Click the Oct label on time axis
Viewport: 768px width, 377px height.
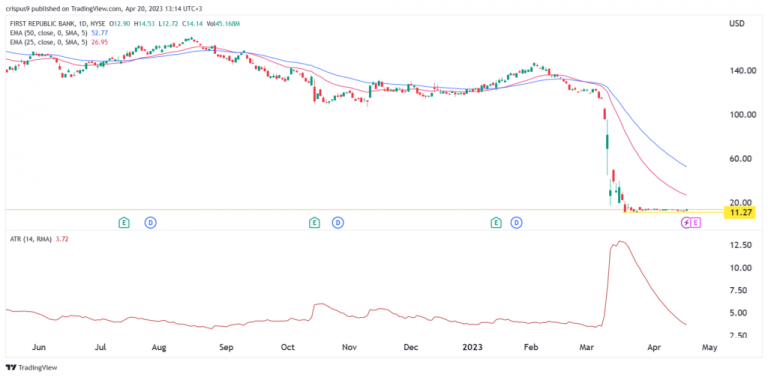point(288,348)
